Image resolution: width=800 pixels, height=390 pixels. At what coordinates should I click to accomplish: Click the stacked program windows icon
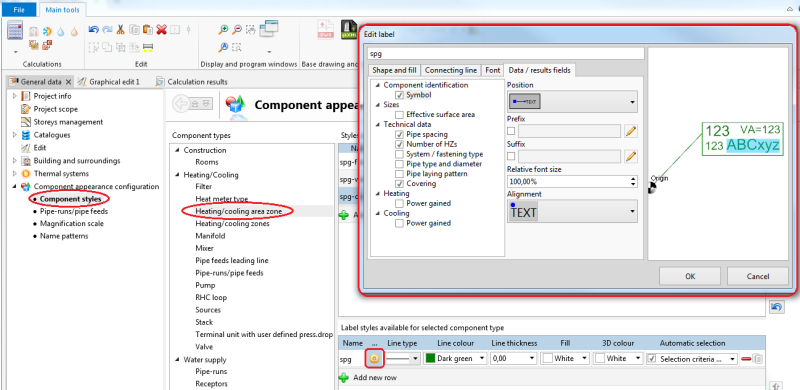268,29
